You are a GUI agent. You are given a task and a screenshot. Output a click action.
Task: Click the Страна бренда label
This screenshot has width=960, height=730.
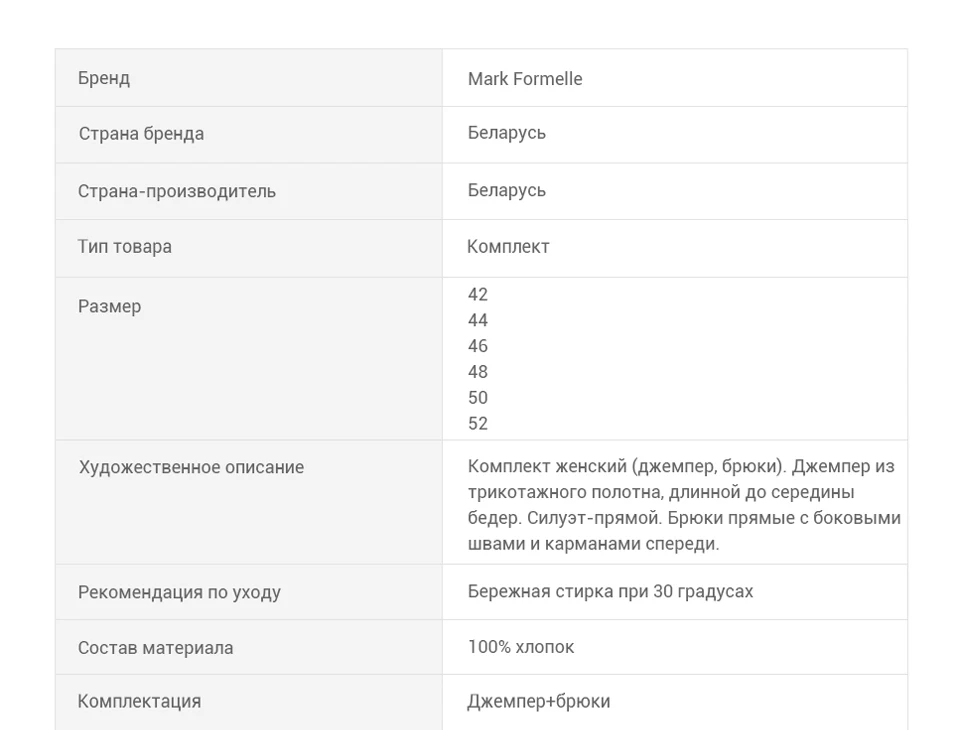pyautogui.click(x=141, y=134)
